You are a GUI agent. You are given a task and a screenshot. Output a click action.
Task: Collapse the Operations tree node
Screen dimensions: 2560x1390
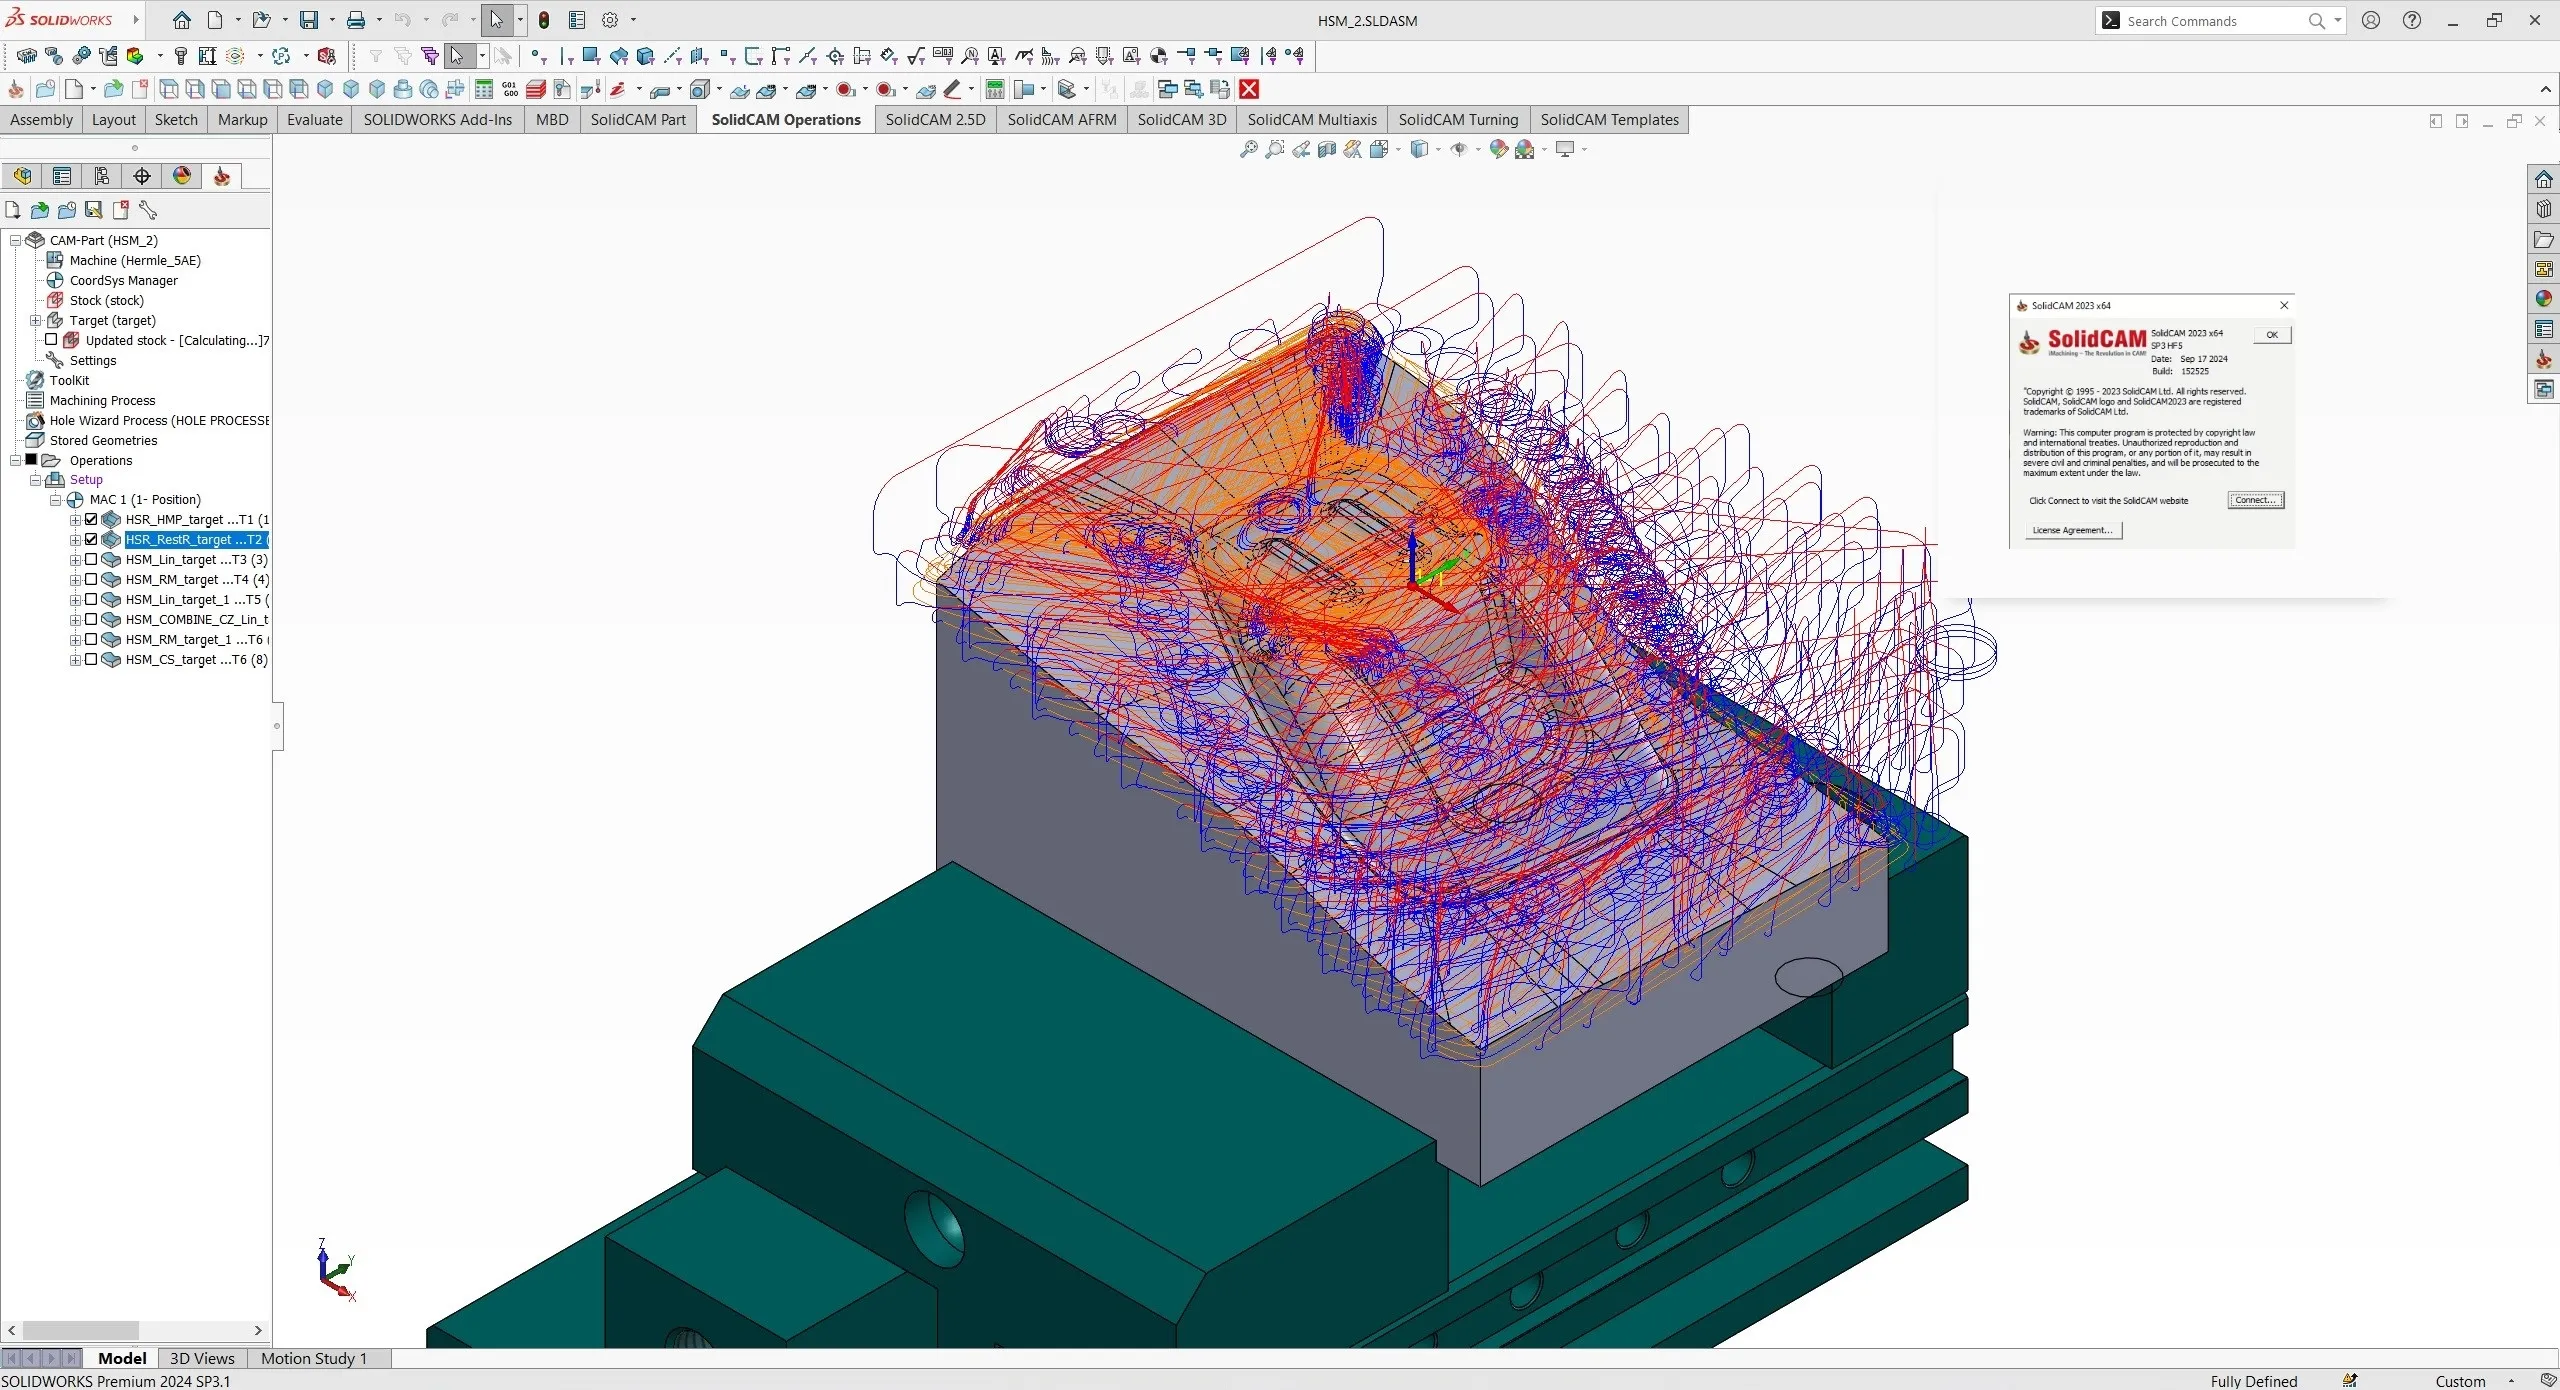click(x=15, y=460)
